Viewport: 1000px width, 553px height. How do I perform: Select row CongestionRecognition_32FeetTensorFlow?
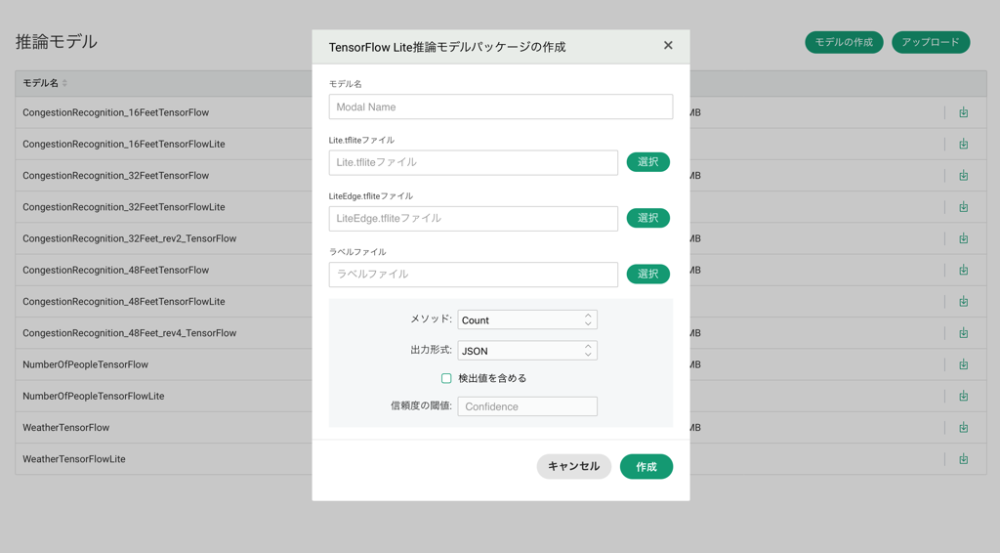[x=501, y=175]
